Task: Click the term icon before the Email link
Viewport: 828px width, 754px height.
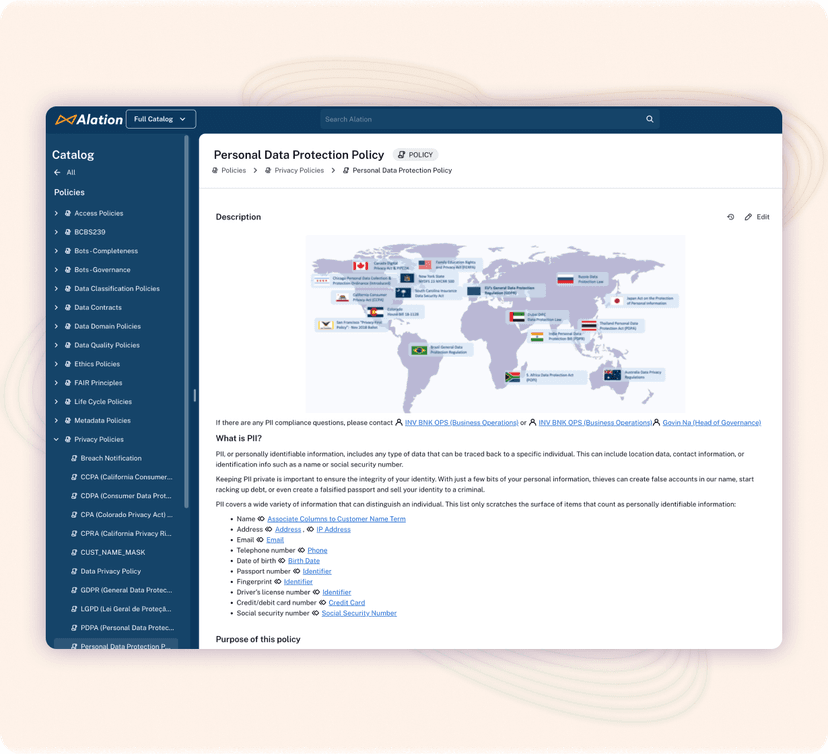Action: [x=259, y=540]
